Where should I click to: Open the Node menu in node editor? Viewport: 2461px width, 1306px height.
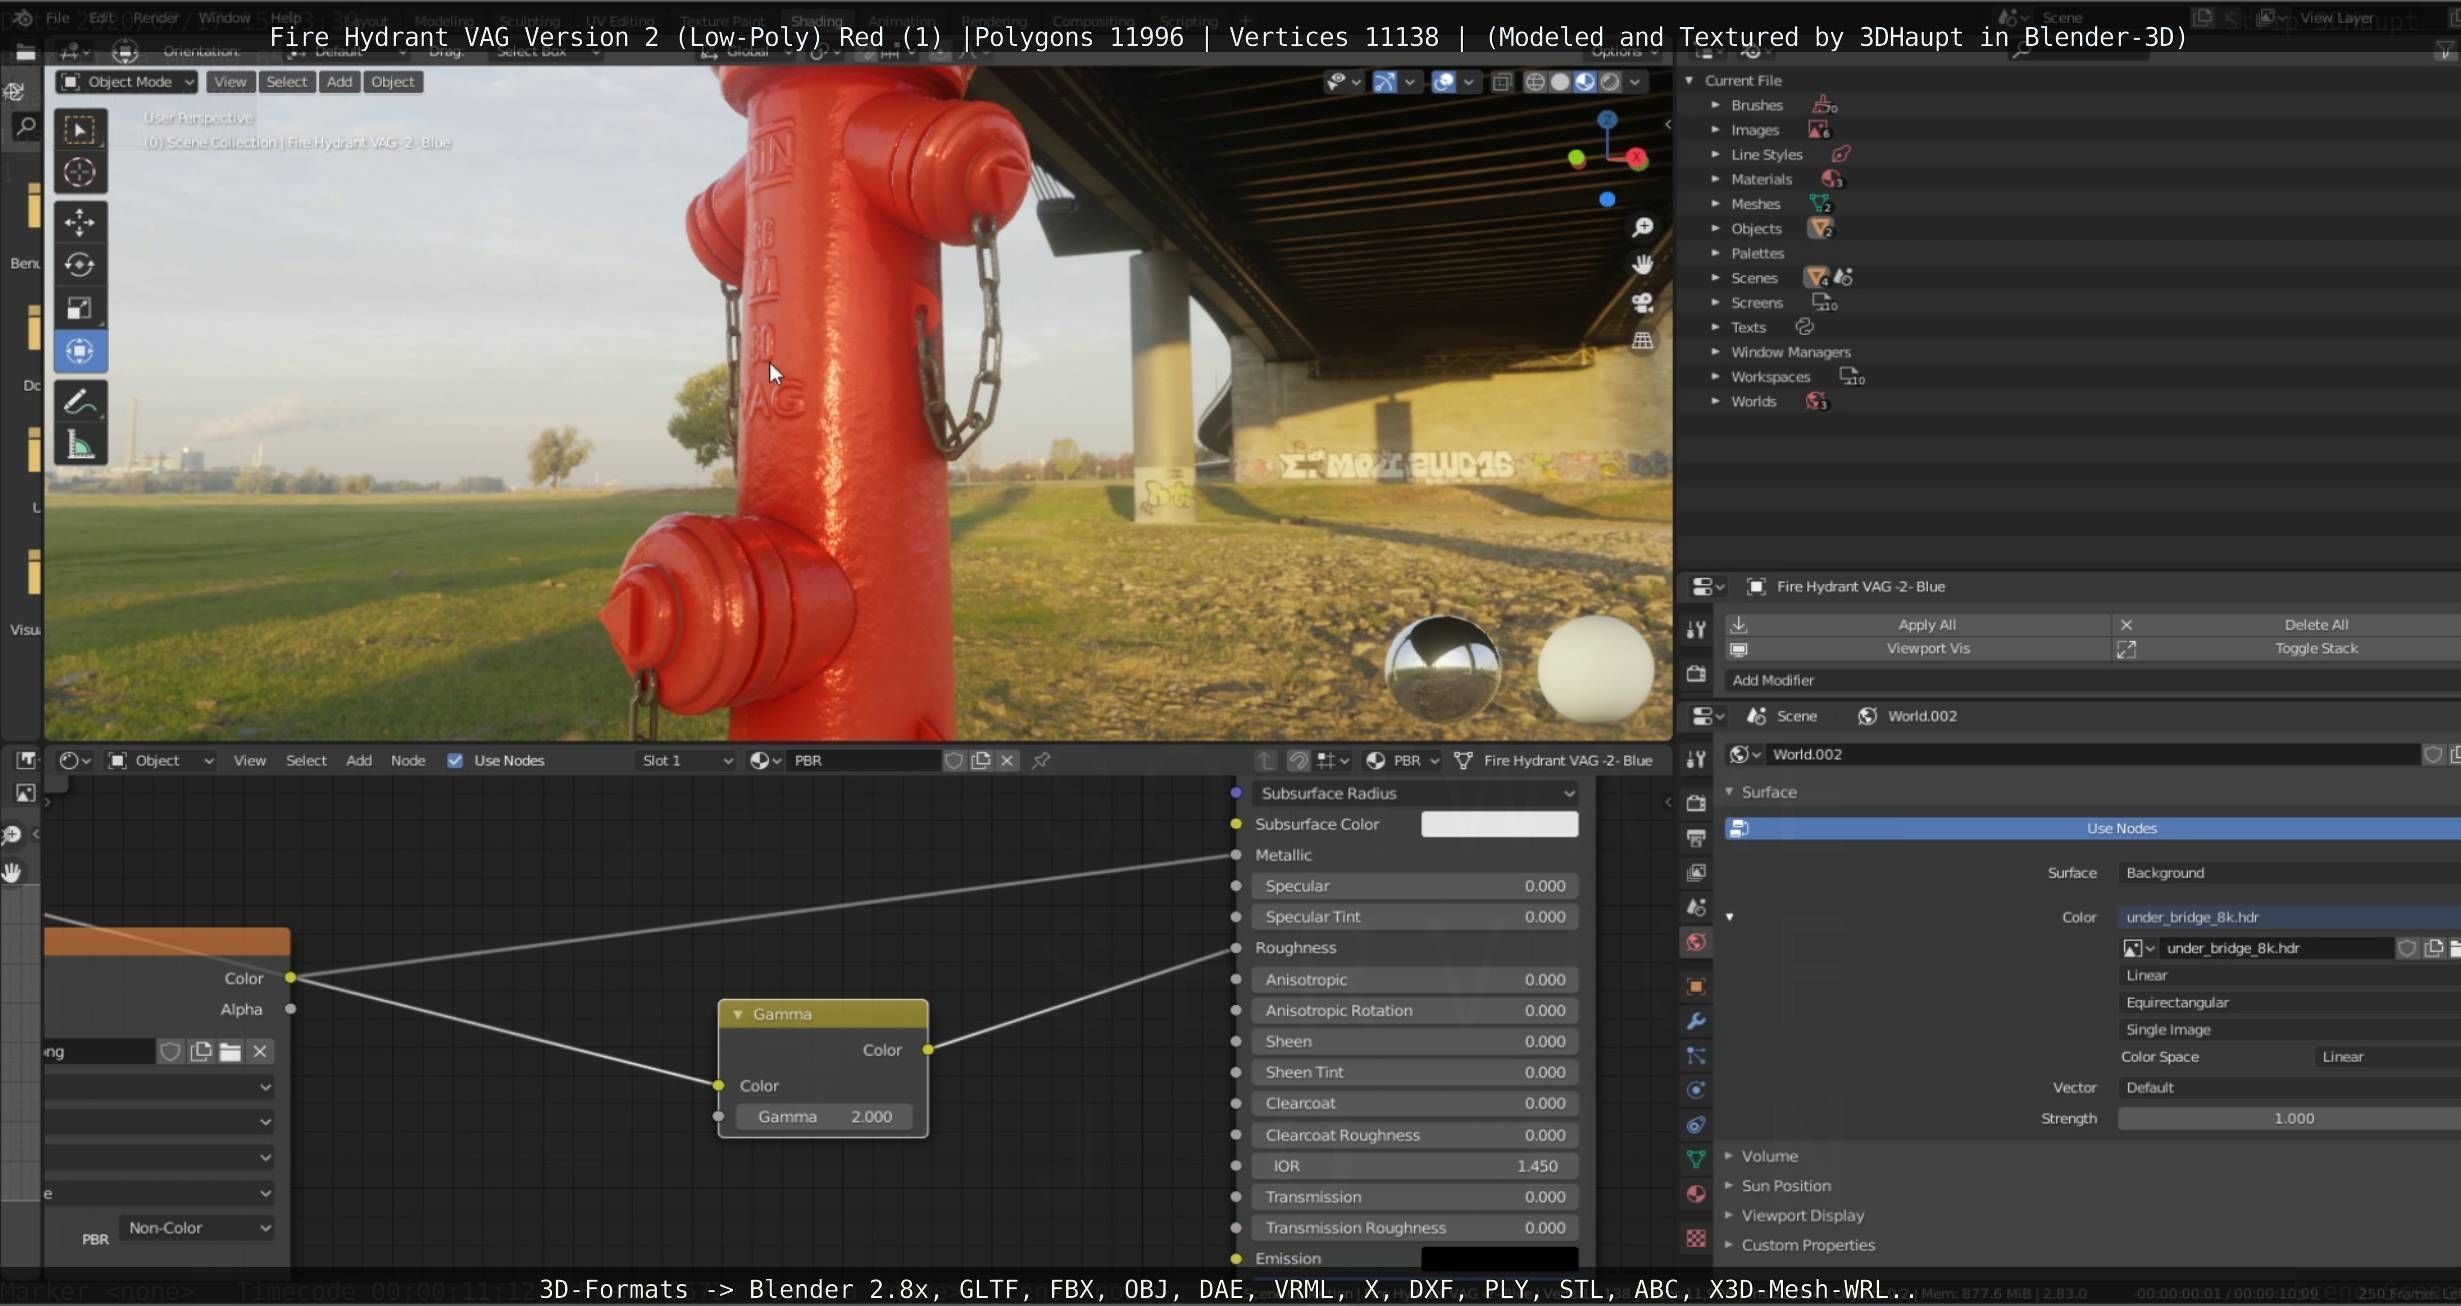(408, 761)
